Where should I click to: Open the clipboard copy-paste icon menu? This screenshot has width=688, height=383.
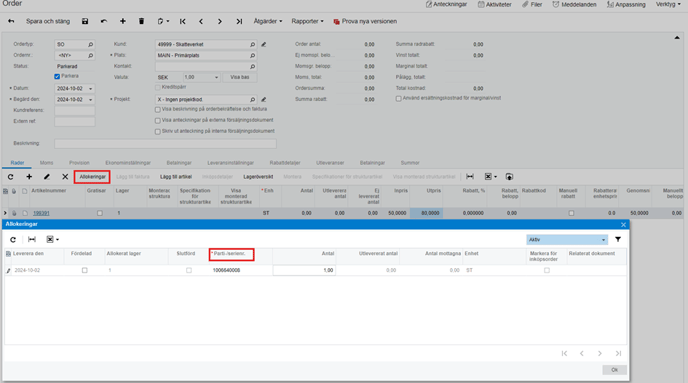pyautogui.click(x=163, y=21)
